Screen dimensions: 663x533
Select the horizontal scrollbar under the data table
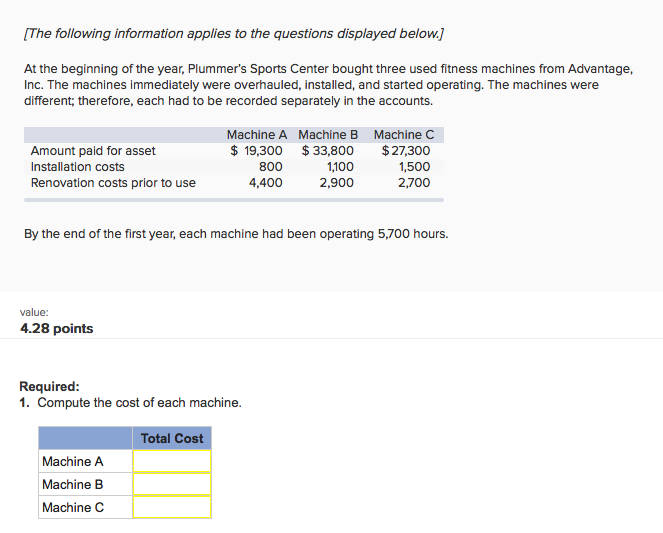[x=234, y=200]
